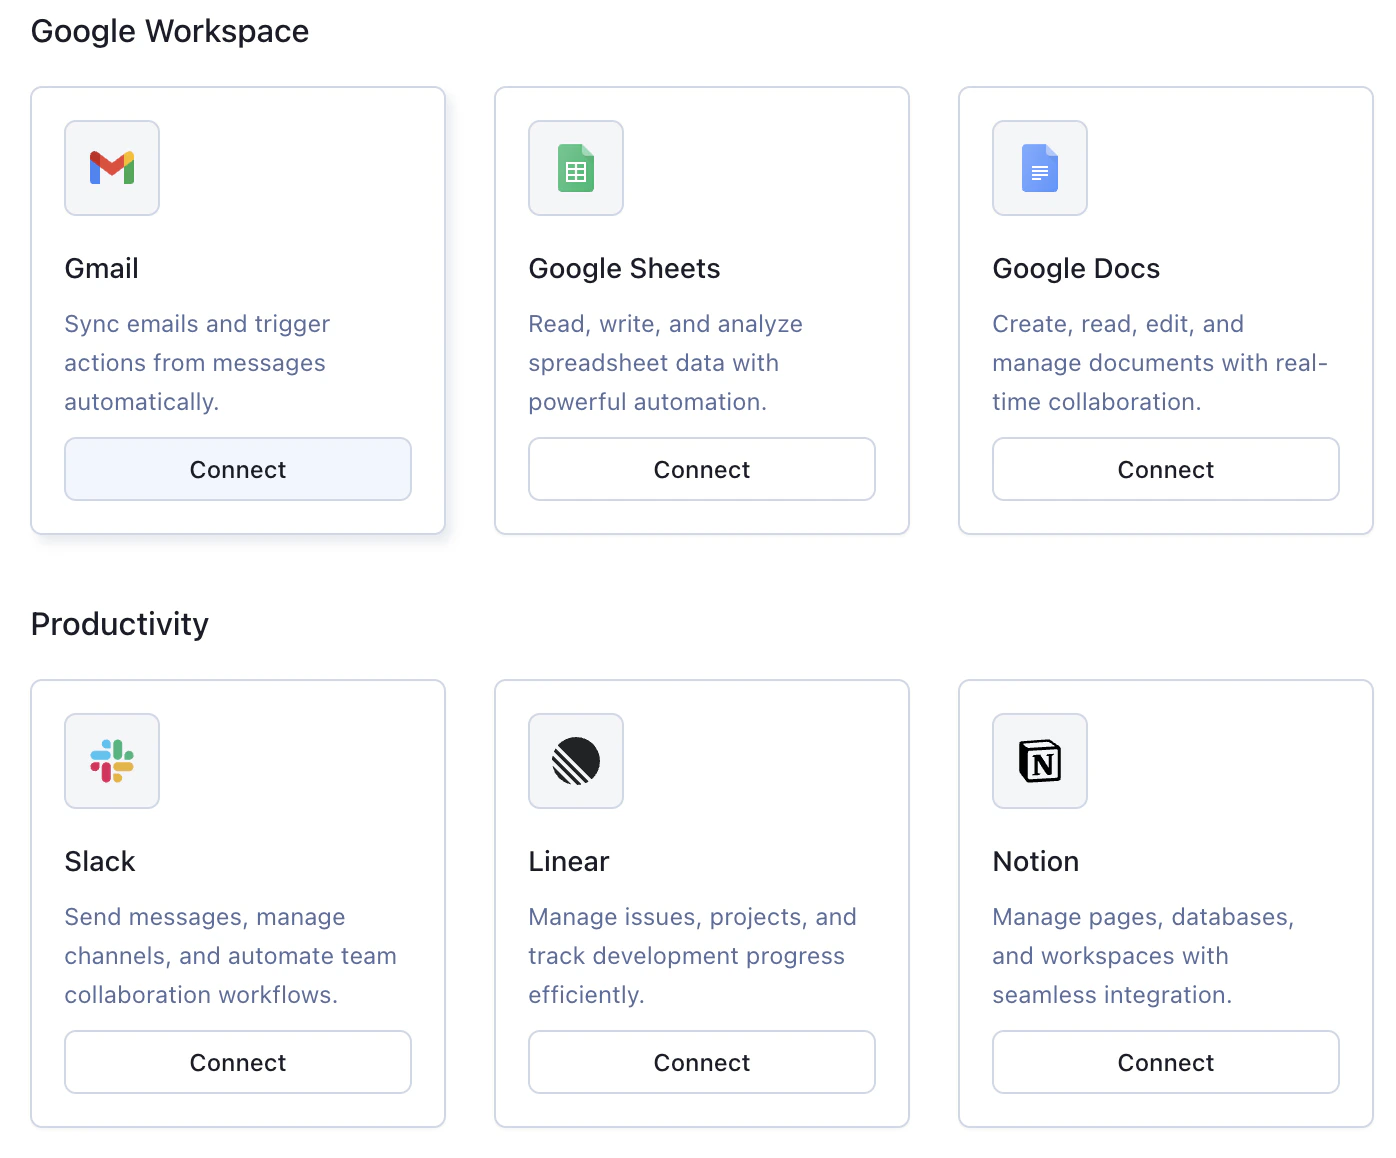
Task: Select the Gmail card title
Action: [102, 268]
